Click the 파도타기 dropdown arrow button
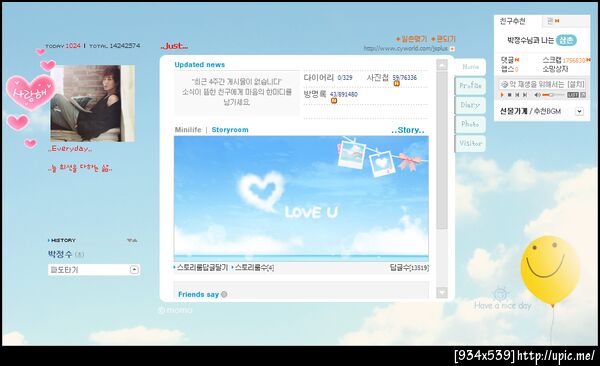 point(134,270)
